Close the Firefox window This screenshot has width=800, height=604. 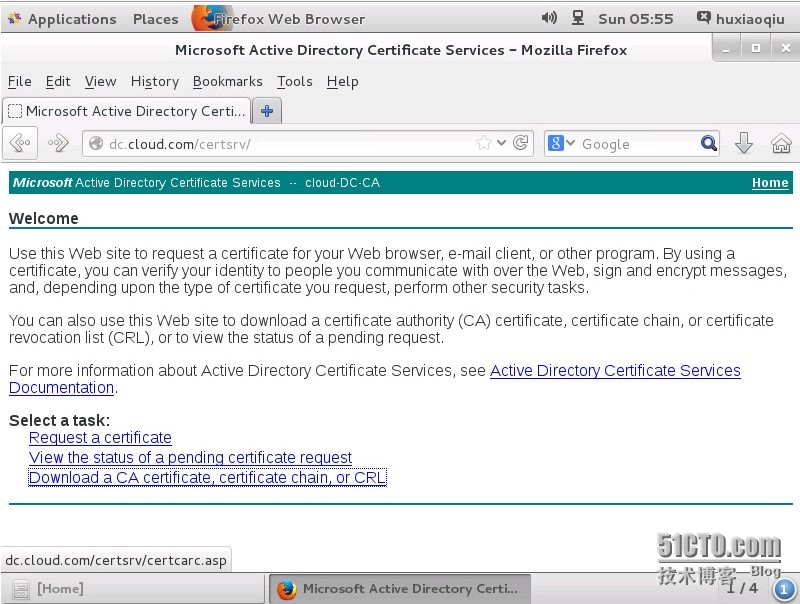[x=786, y=48]
